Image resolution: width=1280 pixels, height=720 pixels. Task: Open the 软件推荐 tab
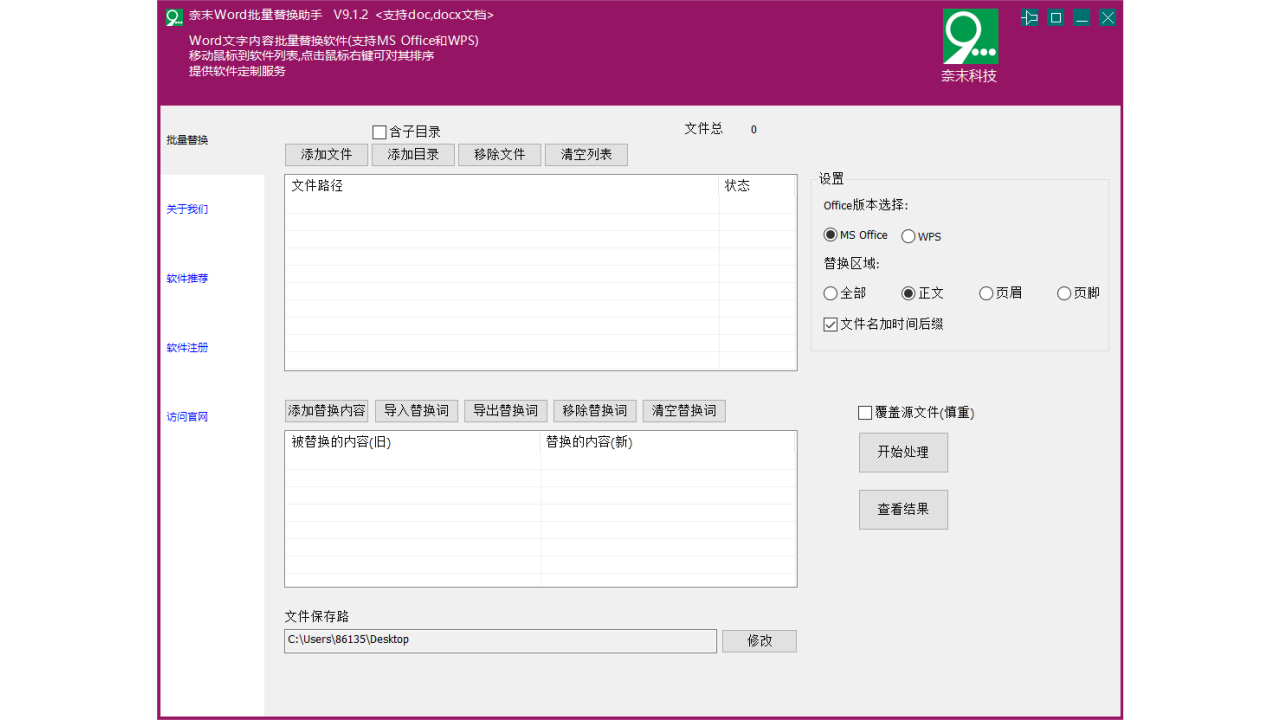(x=211, y=278)
